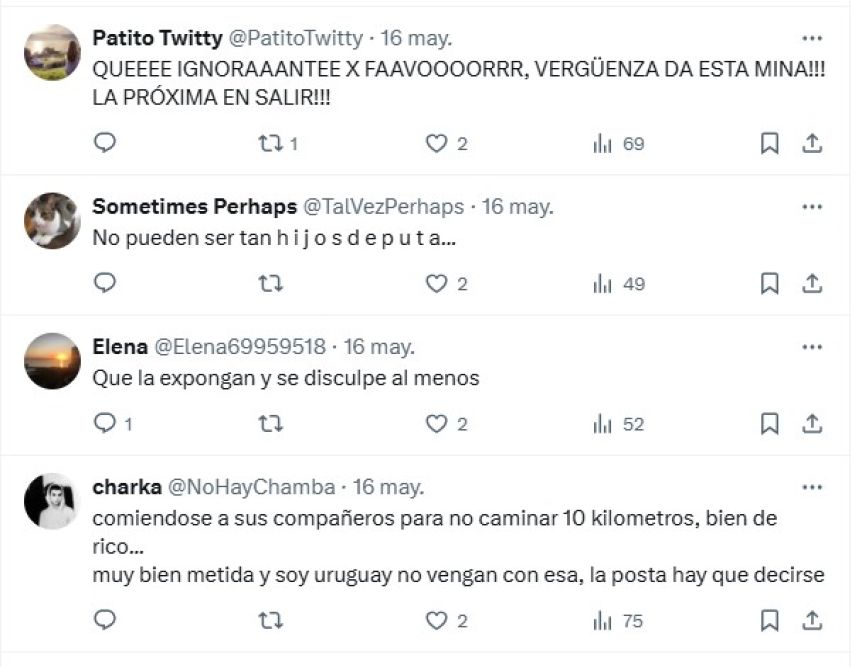Share the Sometimes Perhaps tweet
The height and width of the screenshot is (667, 862).
pos(812,284)
